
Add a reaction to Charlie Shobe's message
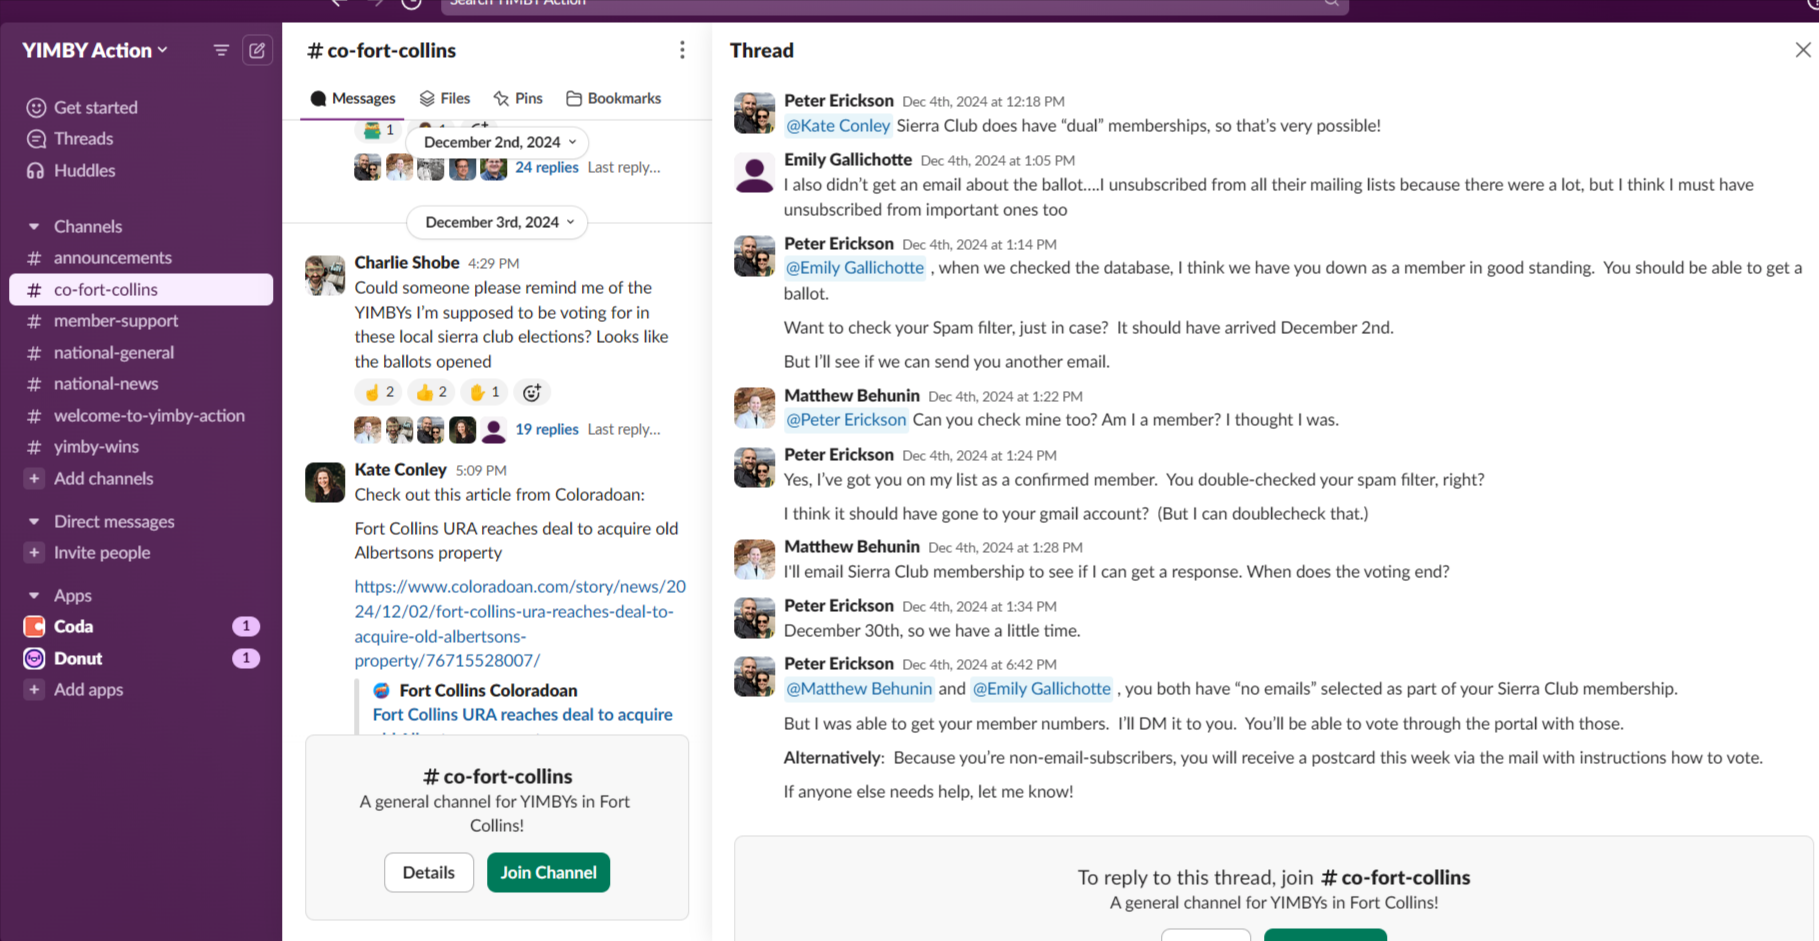pyautogui.click(x=532, y=393)
